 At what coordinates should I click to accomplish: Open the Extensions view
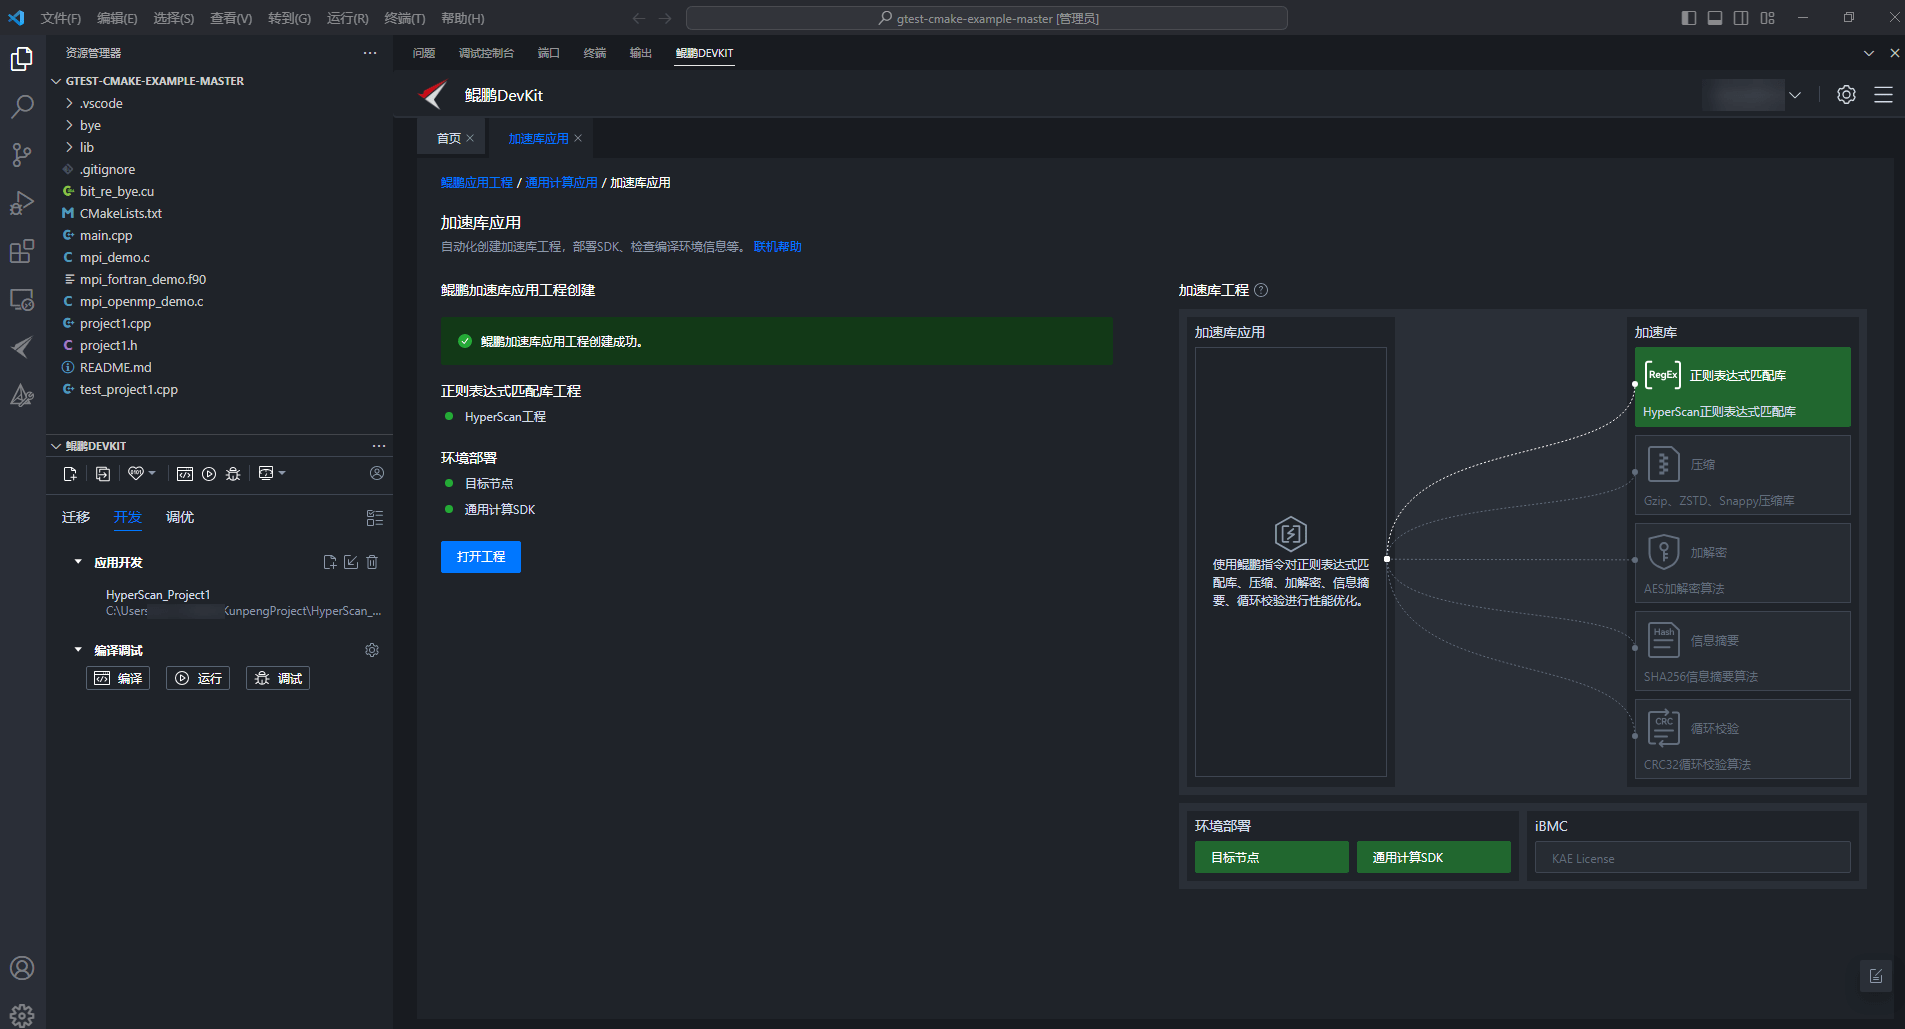(22, 251)
